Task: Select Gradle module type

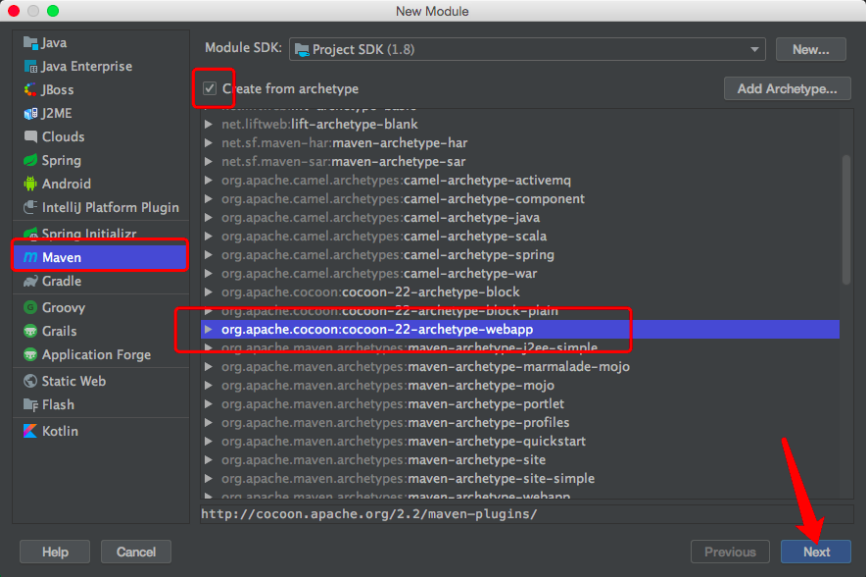Action: click(x=101, y=281)
